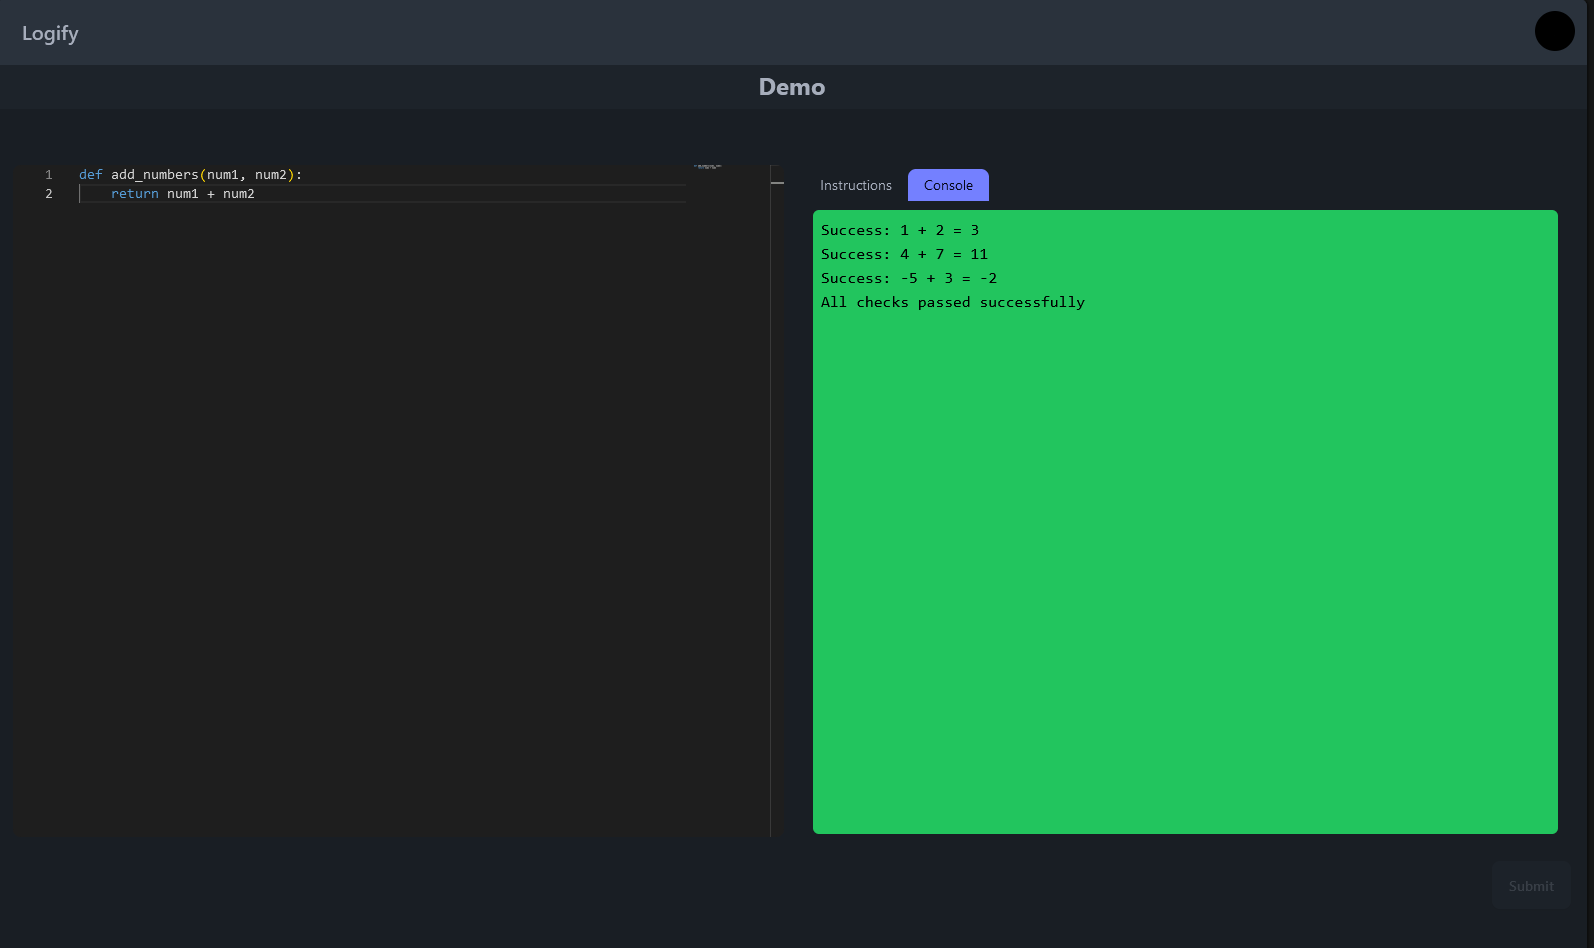Click the 'Success: 1 + 2 = 3' console line

click(900, 230)
